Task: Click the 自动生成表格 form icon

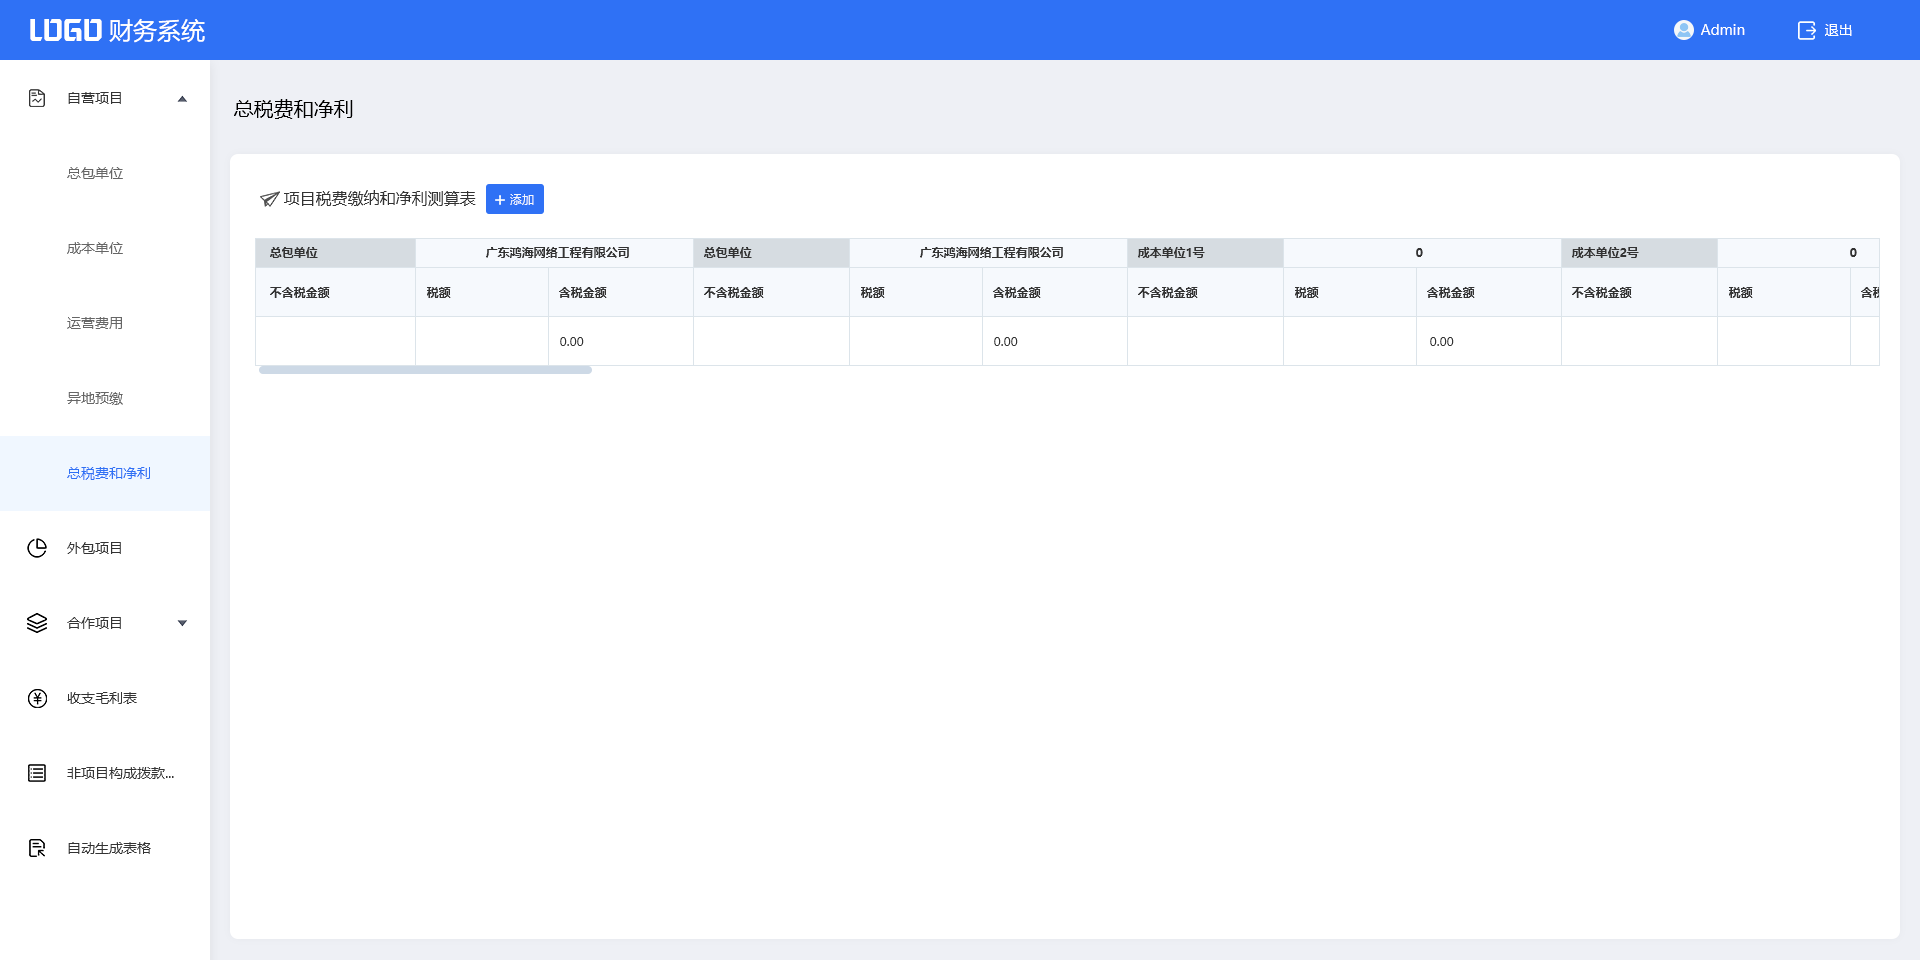Action: pos(37,848)
